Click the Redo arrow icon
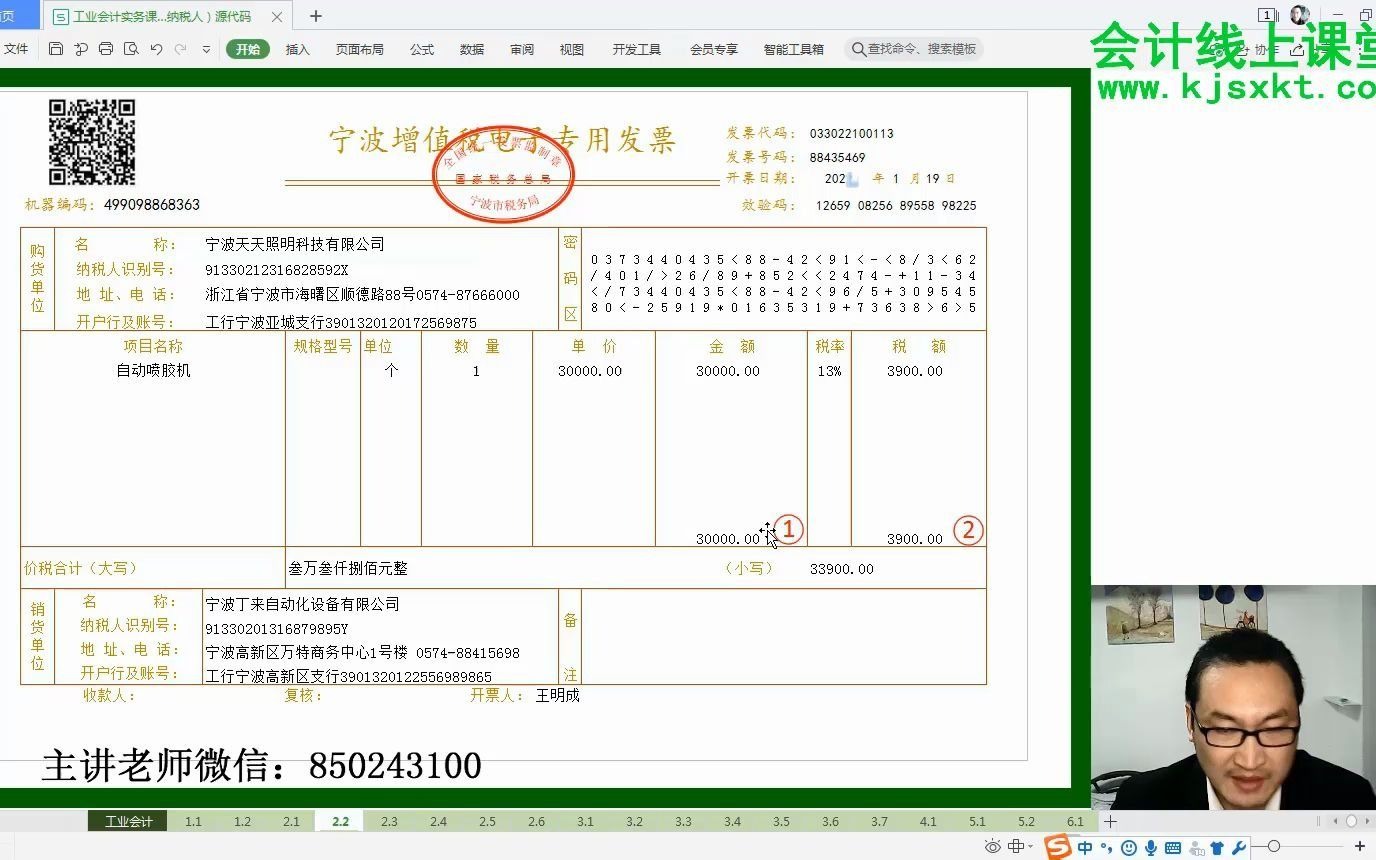The height and width of the screenshot is (860, 1376). click(x=181, y=49)
